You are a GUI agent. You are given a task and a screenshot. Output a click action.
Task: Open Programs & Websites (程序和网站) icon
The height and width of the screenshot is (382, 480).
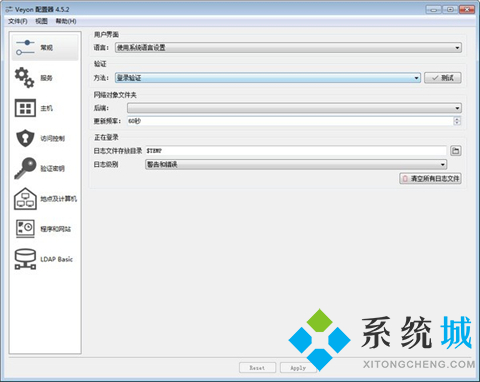tap(25, 229)
